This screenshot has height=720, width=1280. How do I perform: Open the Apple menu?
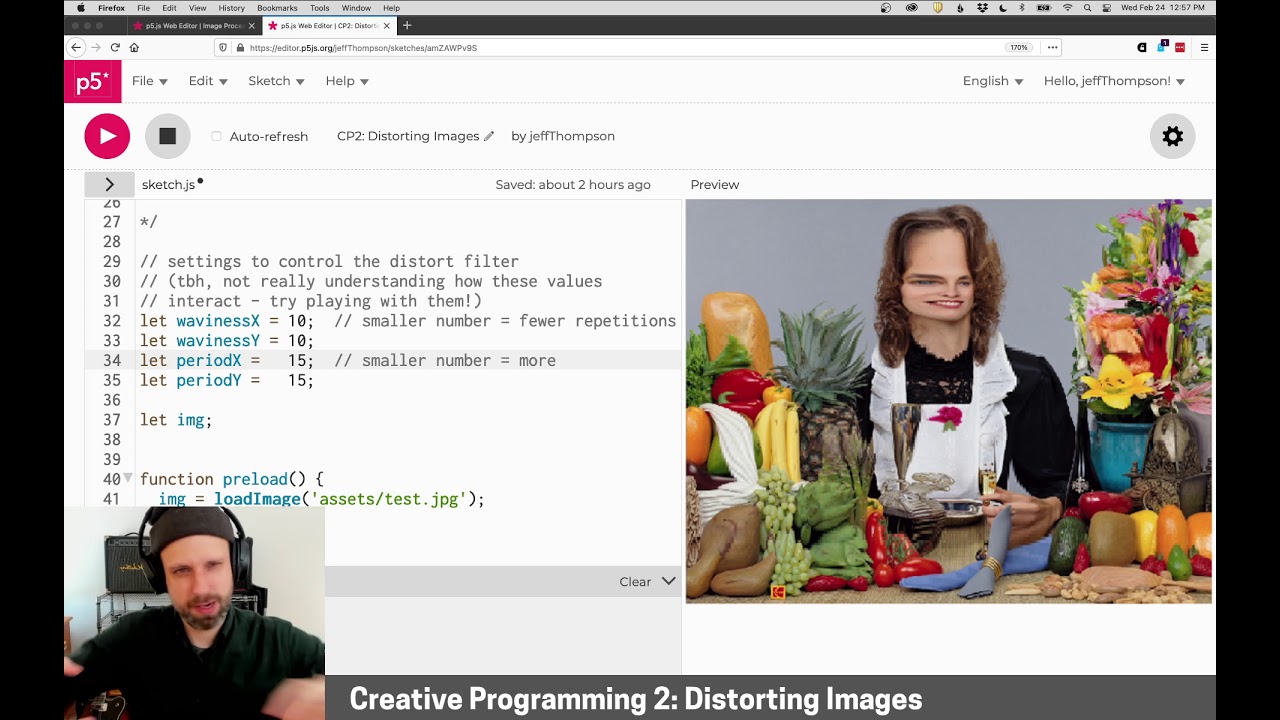[81, 8]
